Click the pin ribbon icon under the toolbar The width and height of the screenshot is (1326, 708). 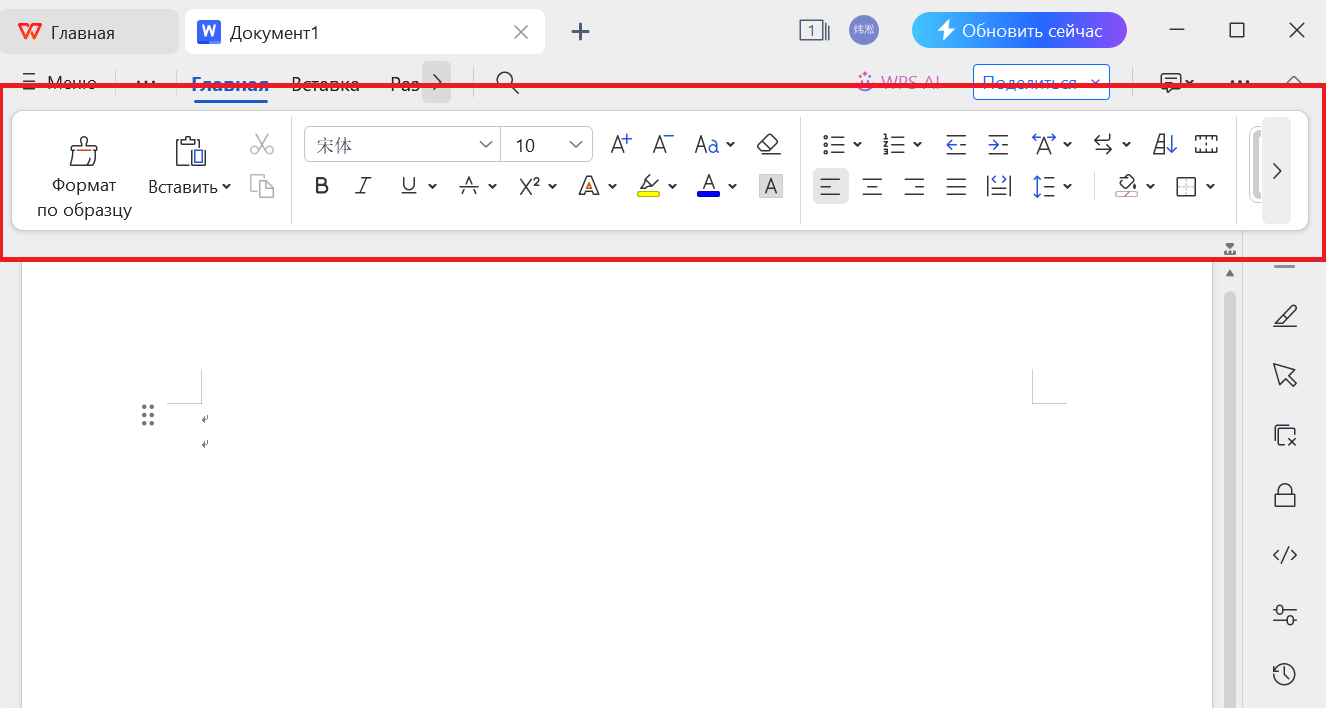(1230, 248)
